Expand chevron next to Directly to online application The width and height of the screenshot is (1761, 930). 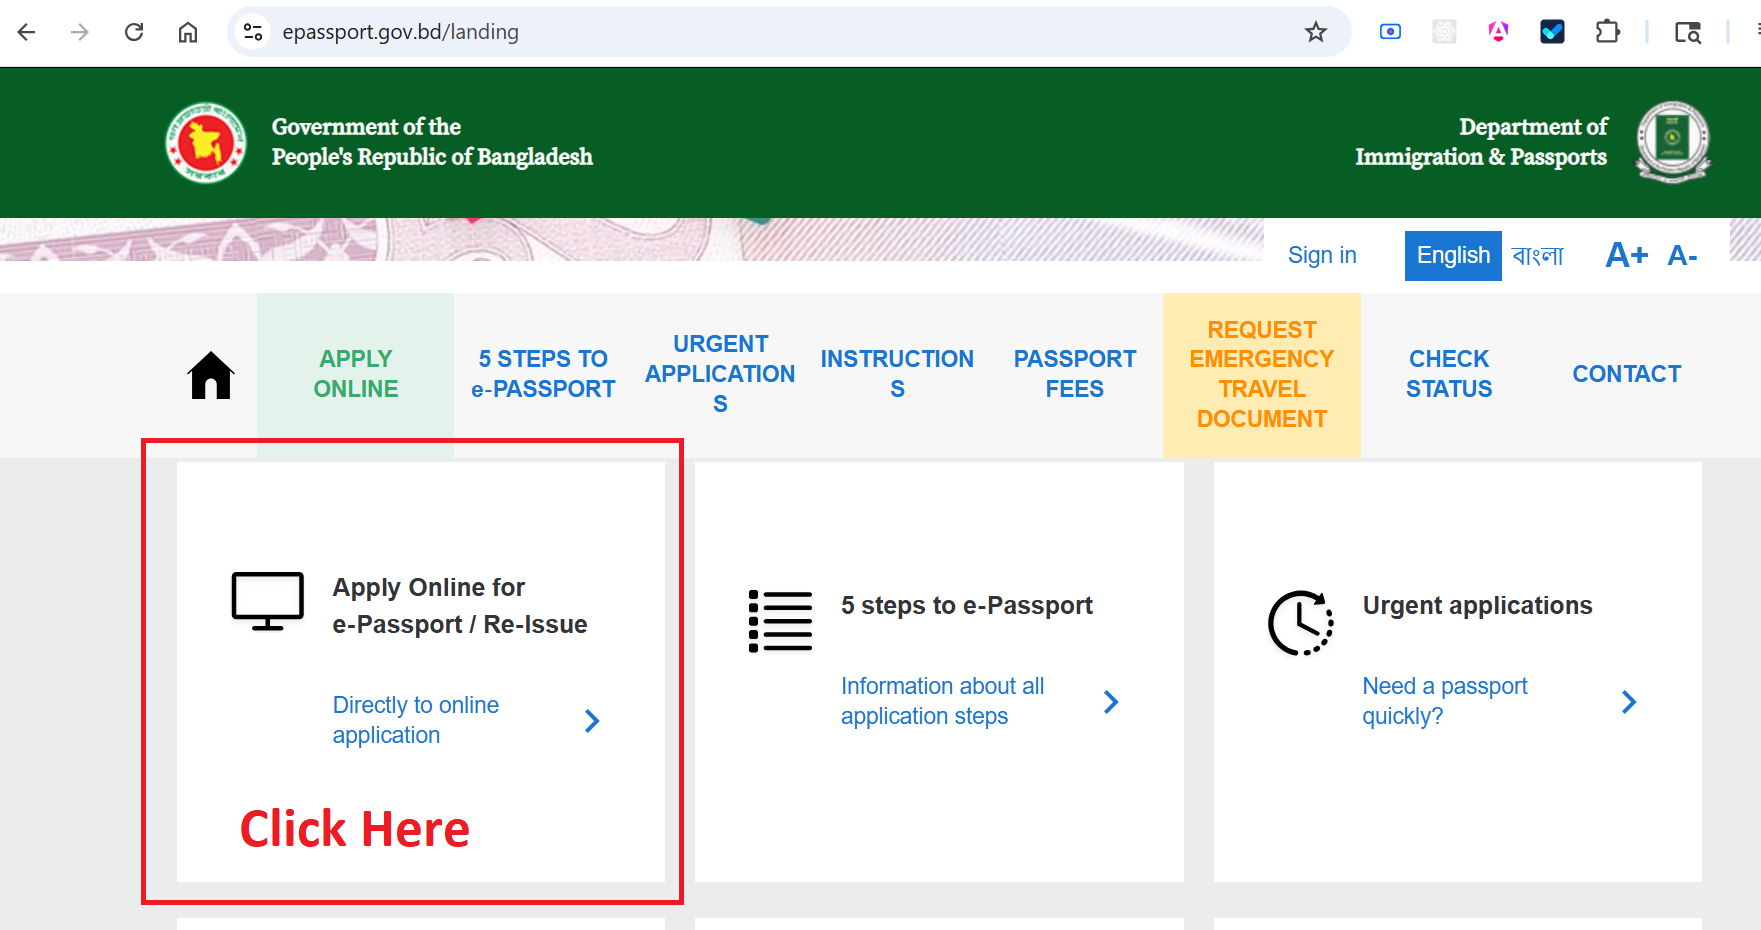click(x=592, y=721)
